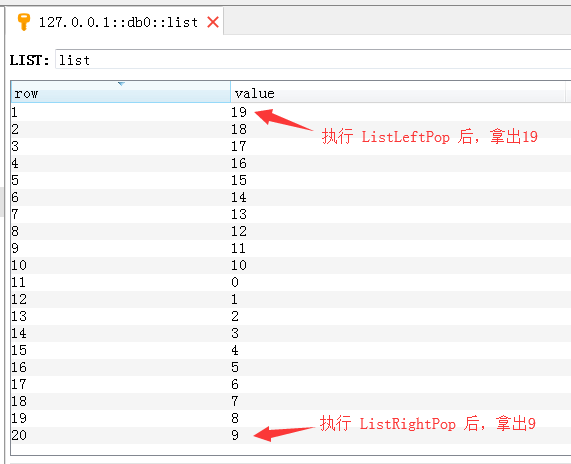Screen dimensions: 571x464
Task: Click the value column header
Action: pos(398,93)
